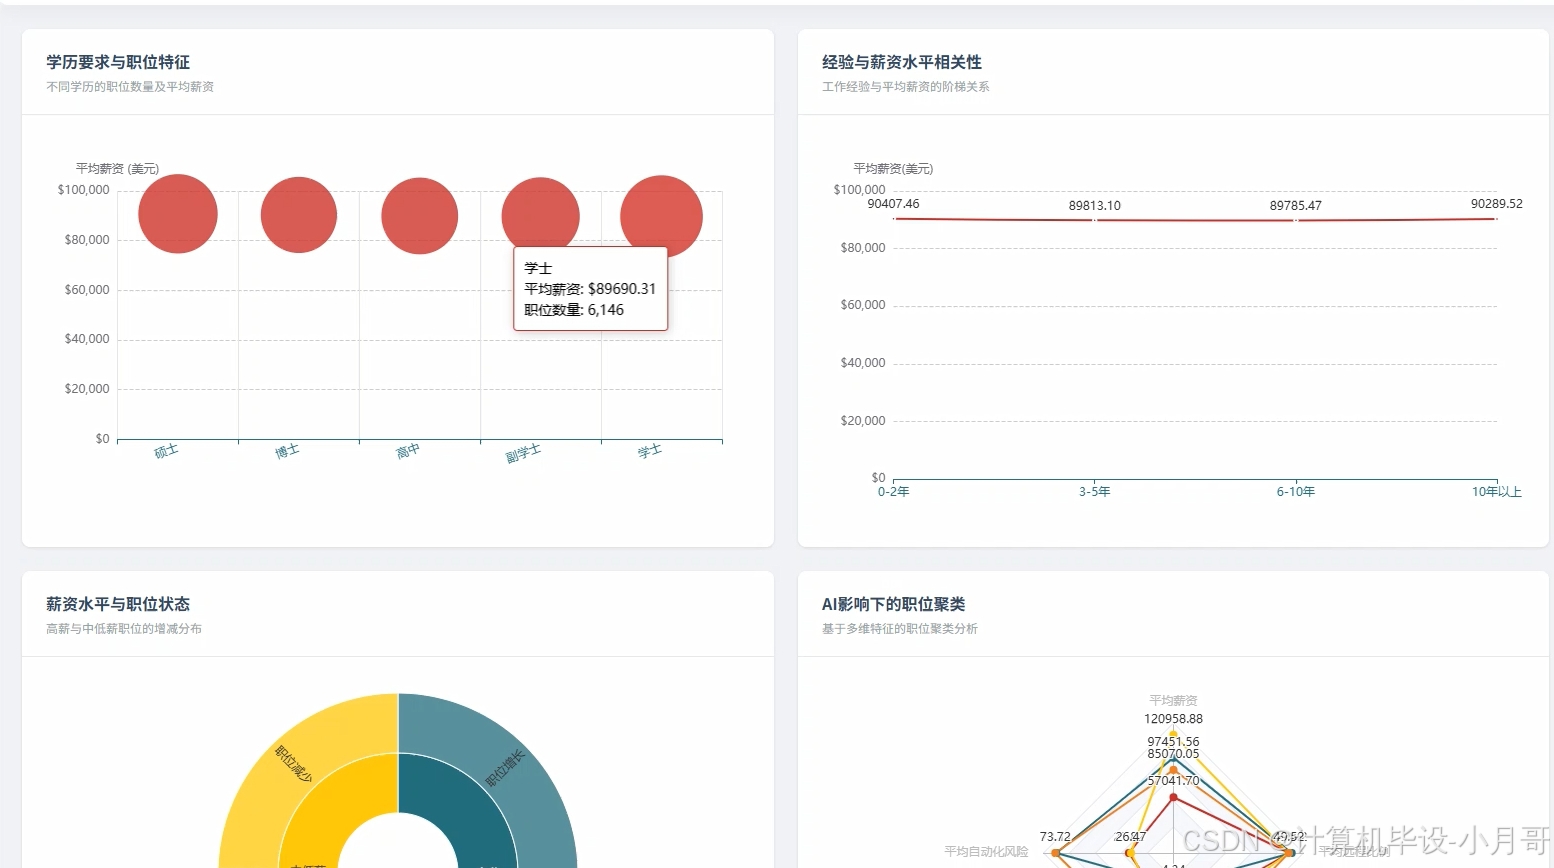Viewport: 1554px width, 868px height.
Task: Click the 学士 bubble in the education chart
Action: [x=661, y=216]
